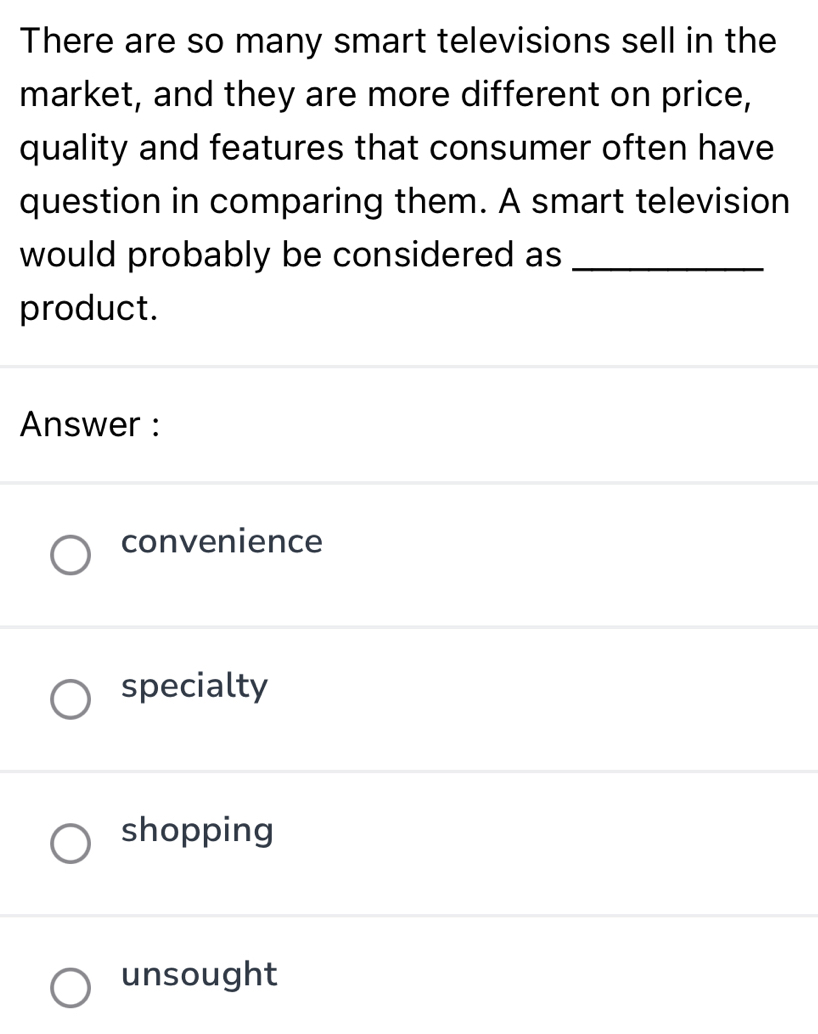Select the convenience radio button
Screen dimensions: 818x1034
(70, 554)
